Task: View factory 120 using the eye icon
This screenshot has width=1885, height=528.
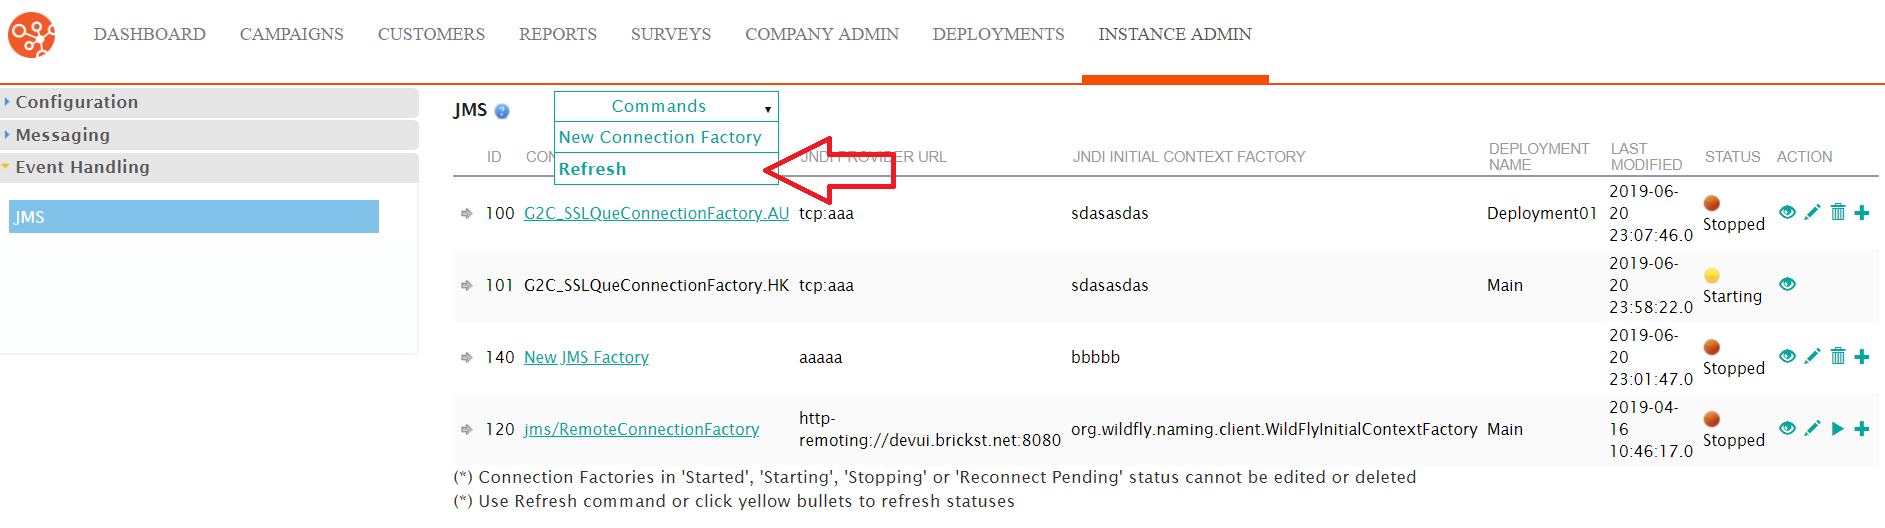Action: [x=1788, y=428]
